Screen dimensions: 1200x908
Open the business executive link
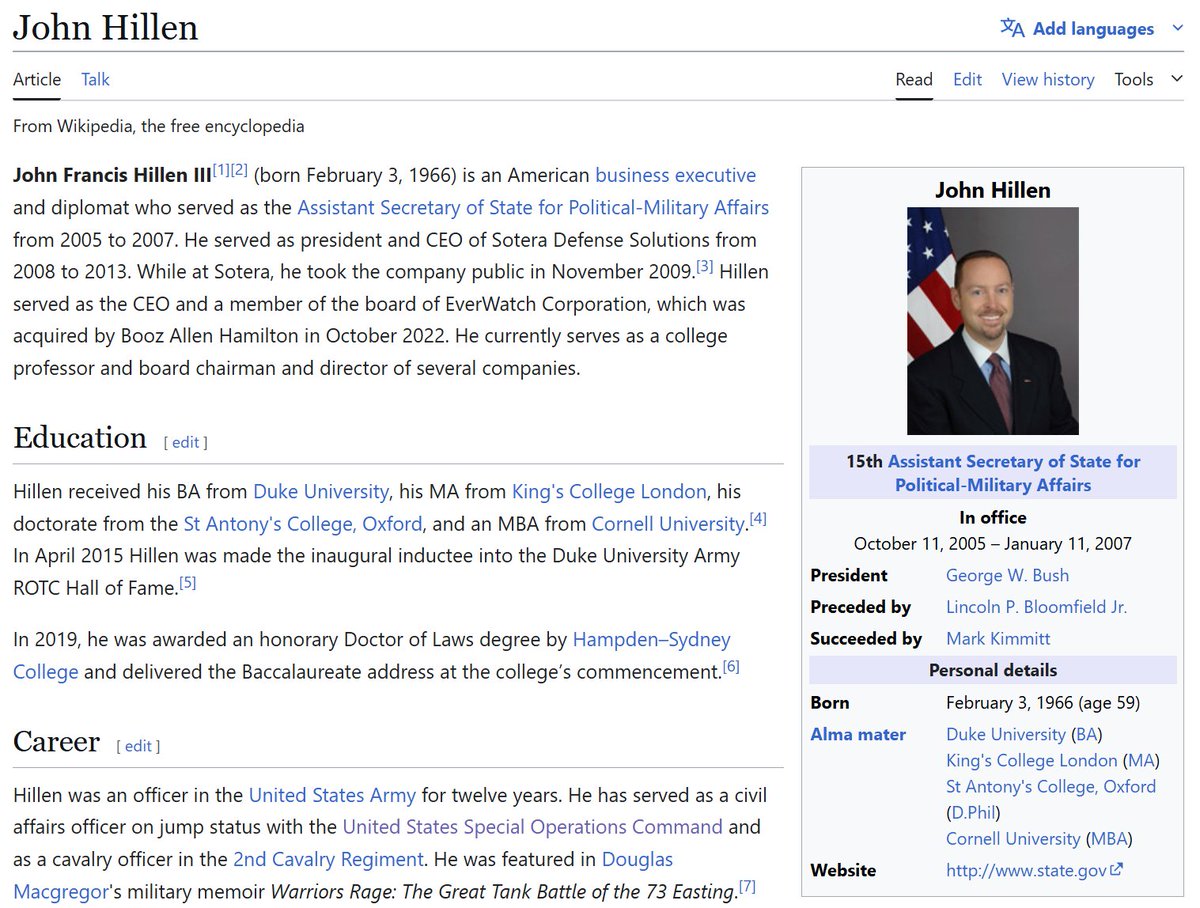coord(675,175)
